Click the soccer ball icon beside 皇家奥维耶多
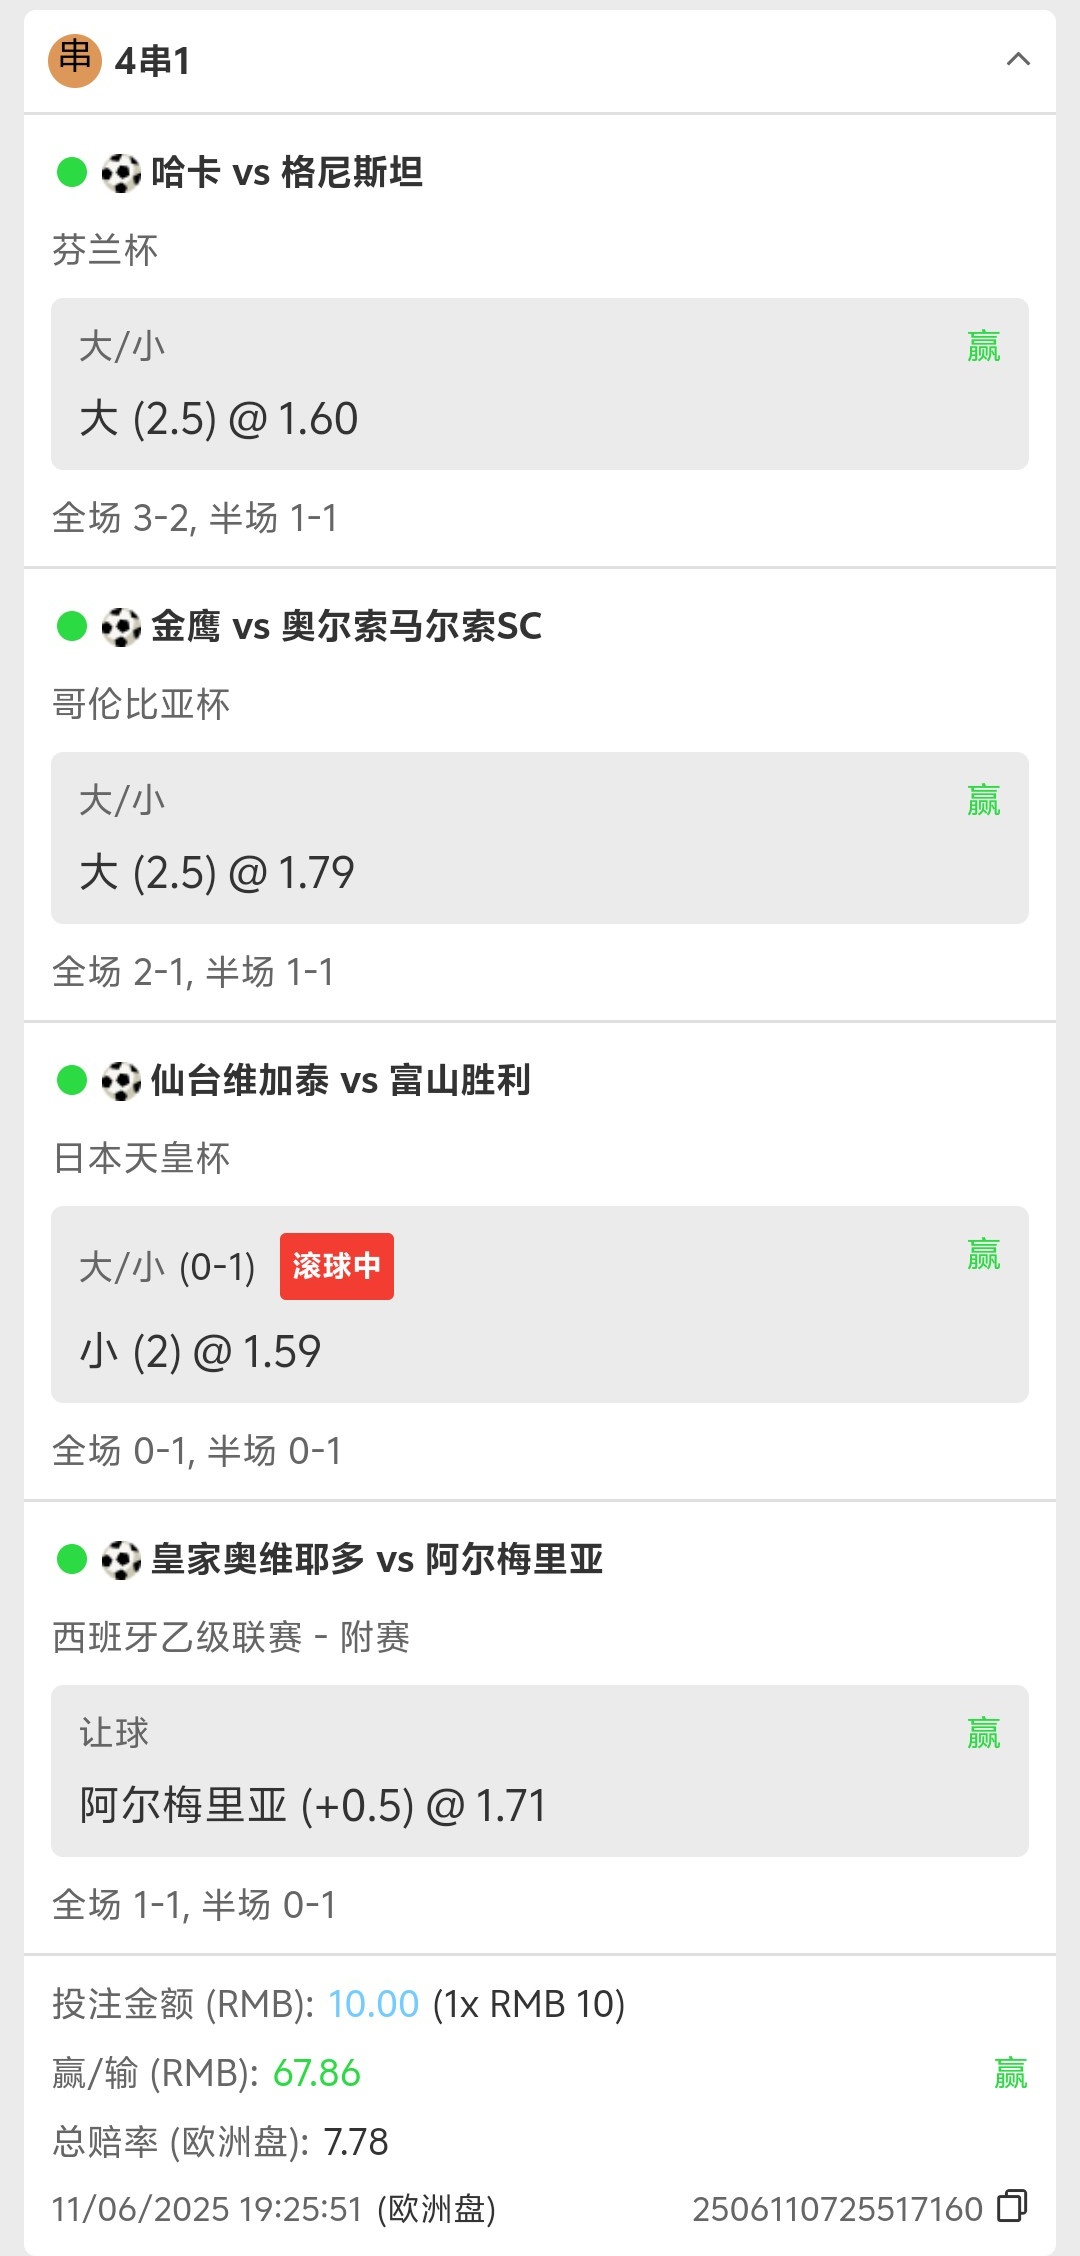Screen dimensions: 1080x2256 [121, 1560]
